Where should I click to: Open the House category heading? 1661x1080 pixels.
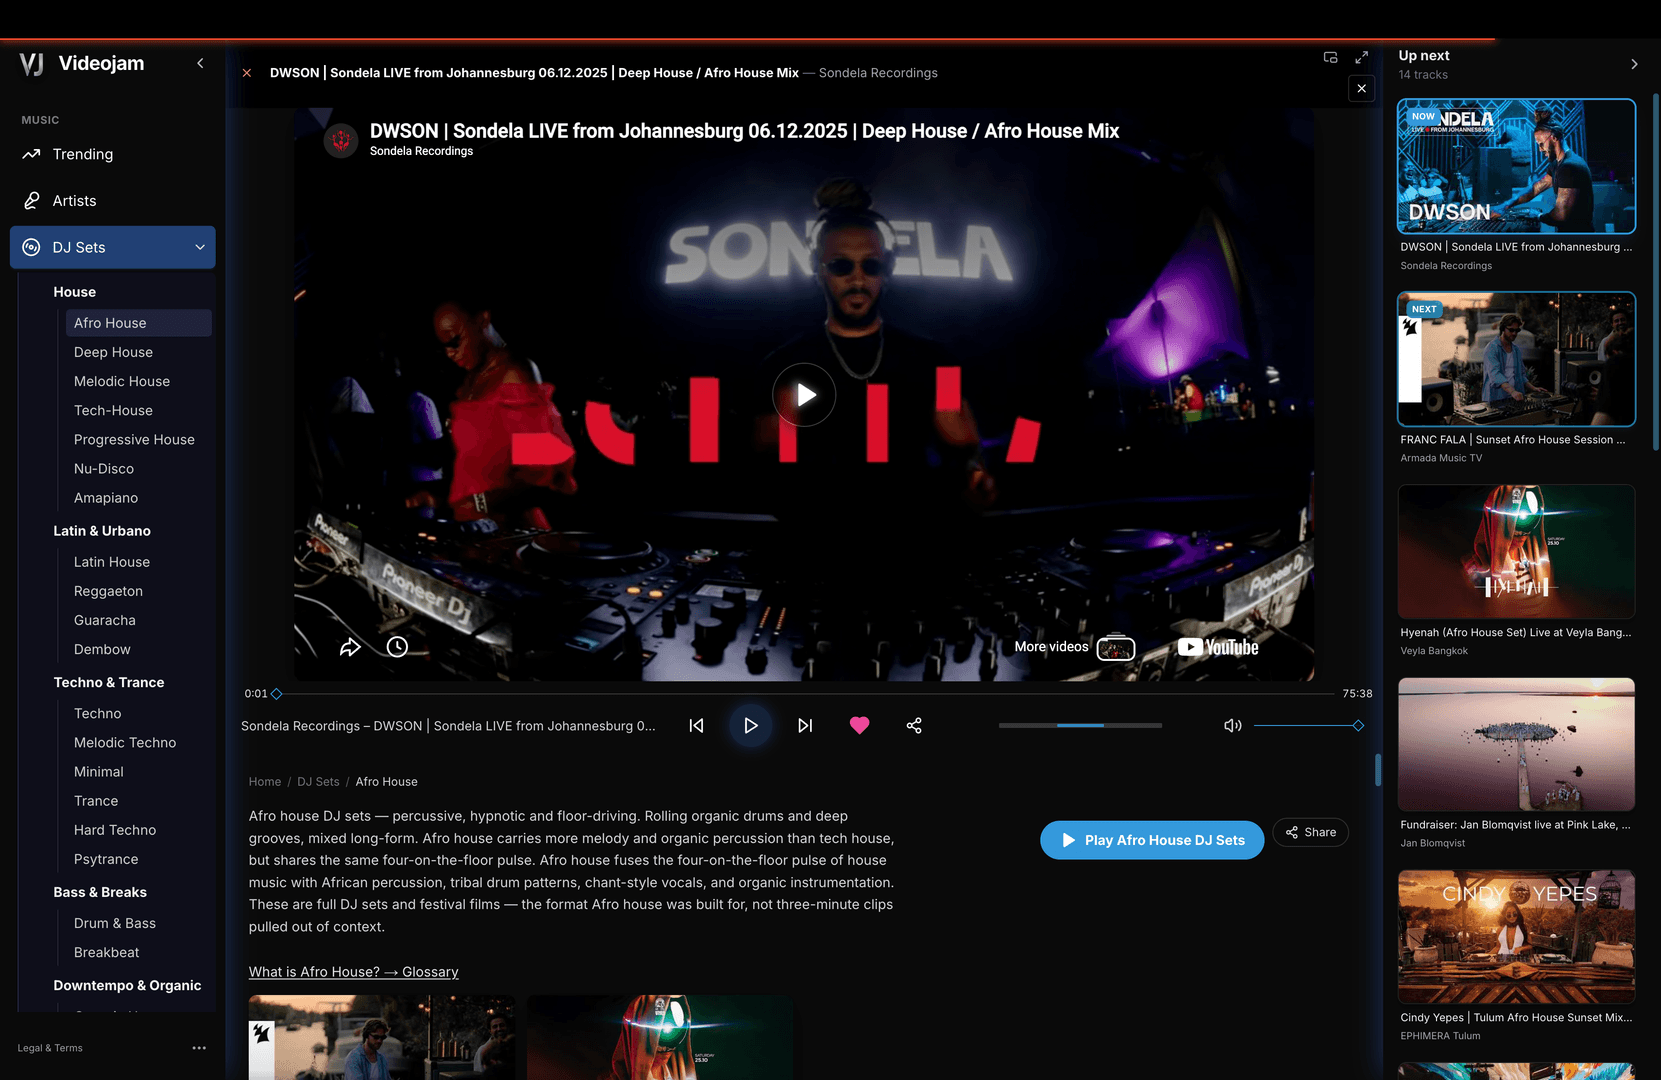(75, 292)
